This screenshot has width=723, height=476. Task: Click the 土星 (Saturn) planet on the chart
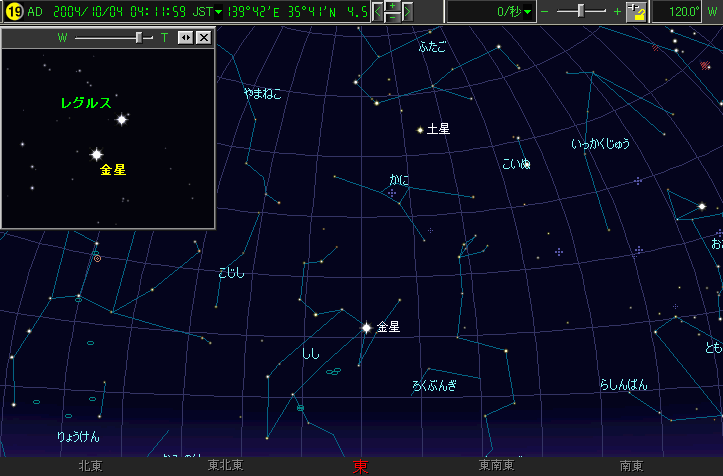click(420, 130)
